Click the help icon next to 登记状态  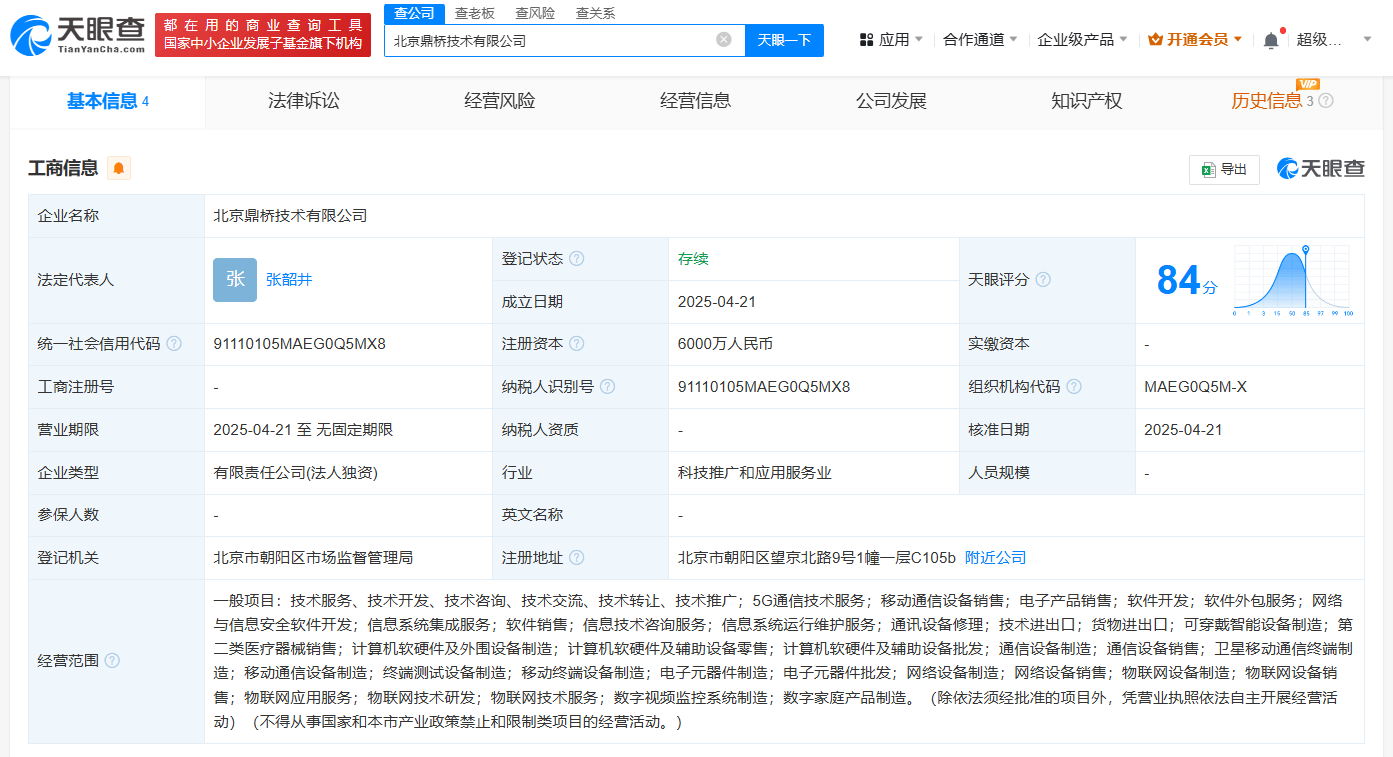coord(577,259)
